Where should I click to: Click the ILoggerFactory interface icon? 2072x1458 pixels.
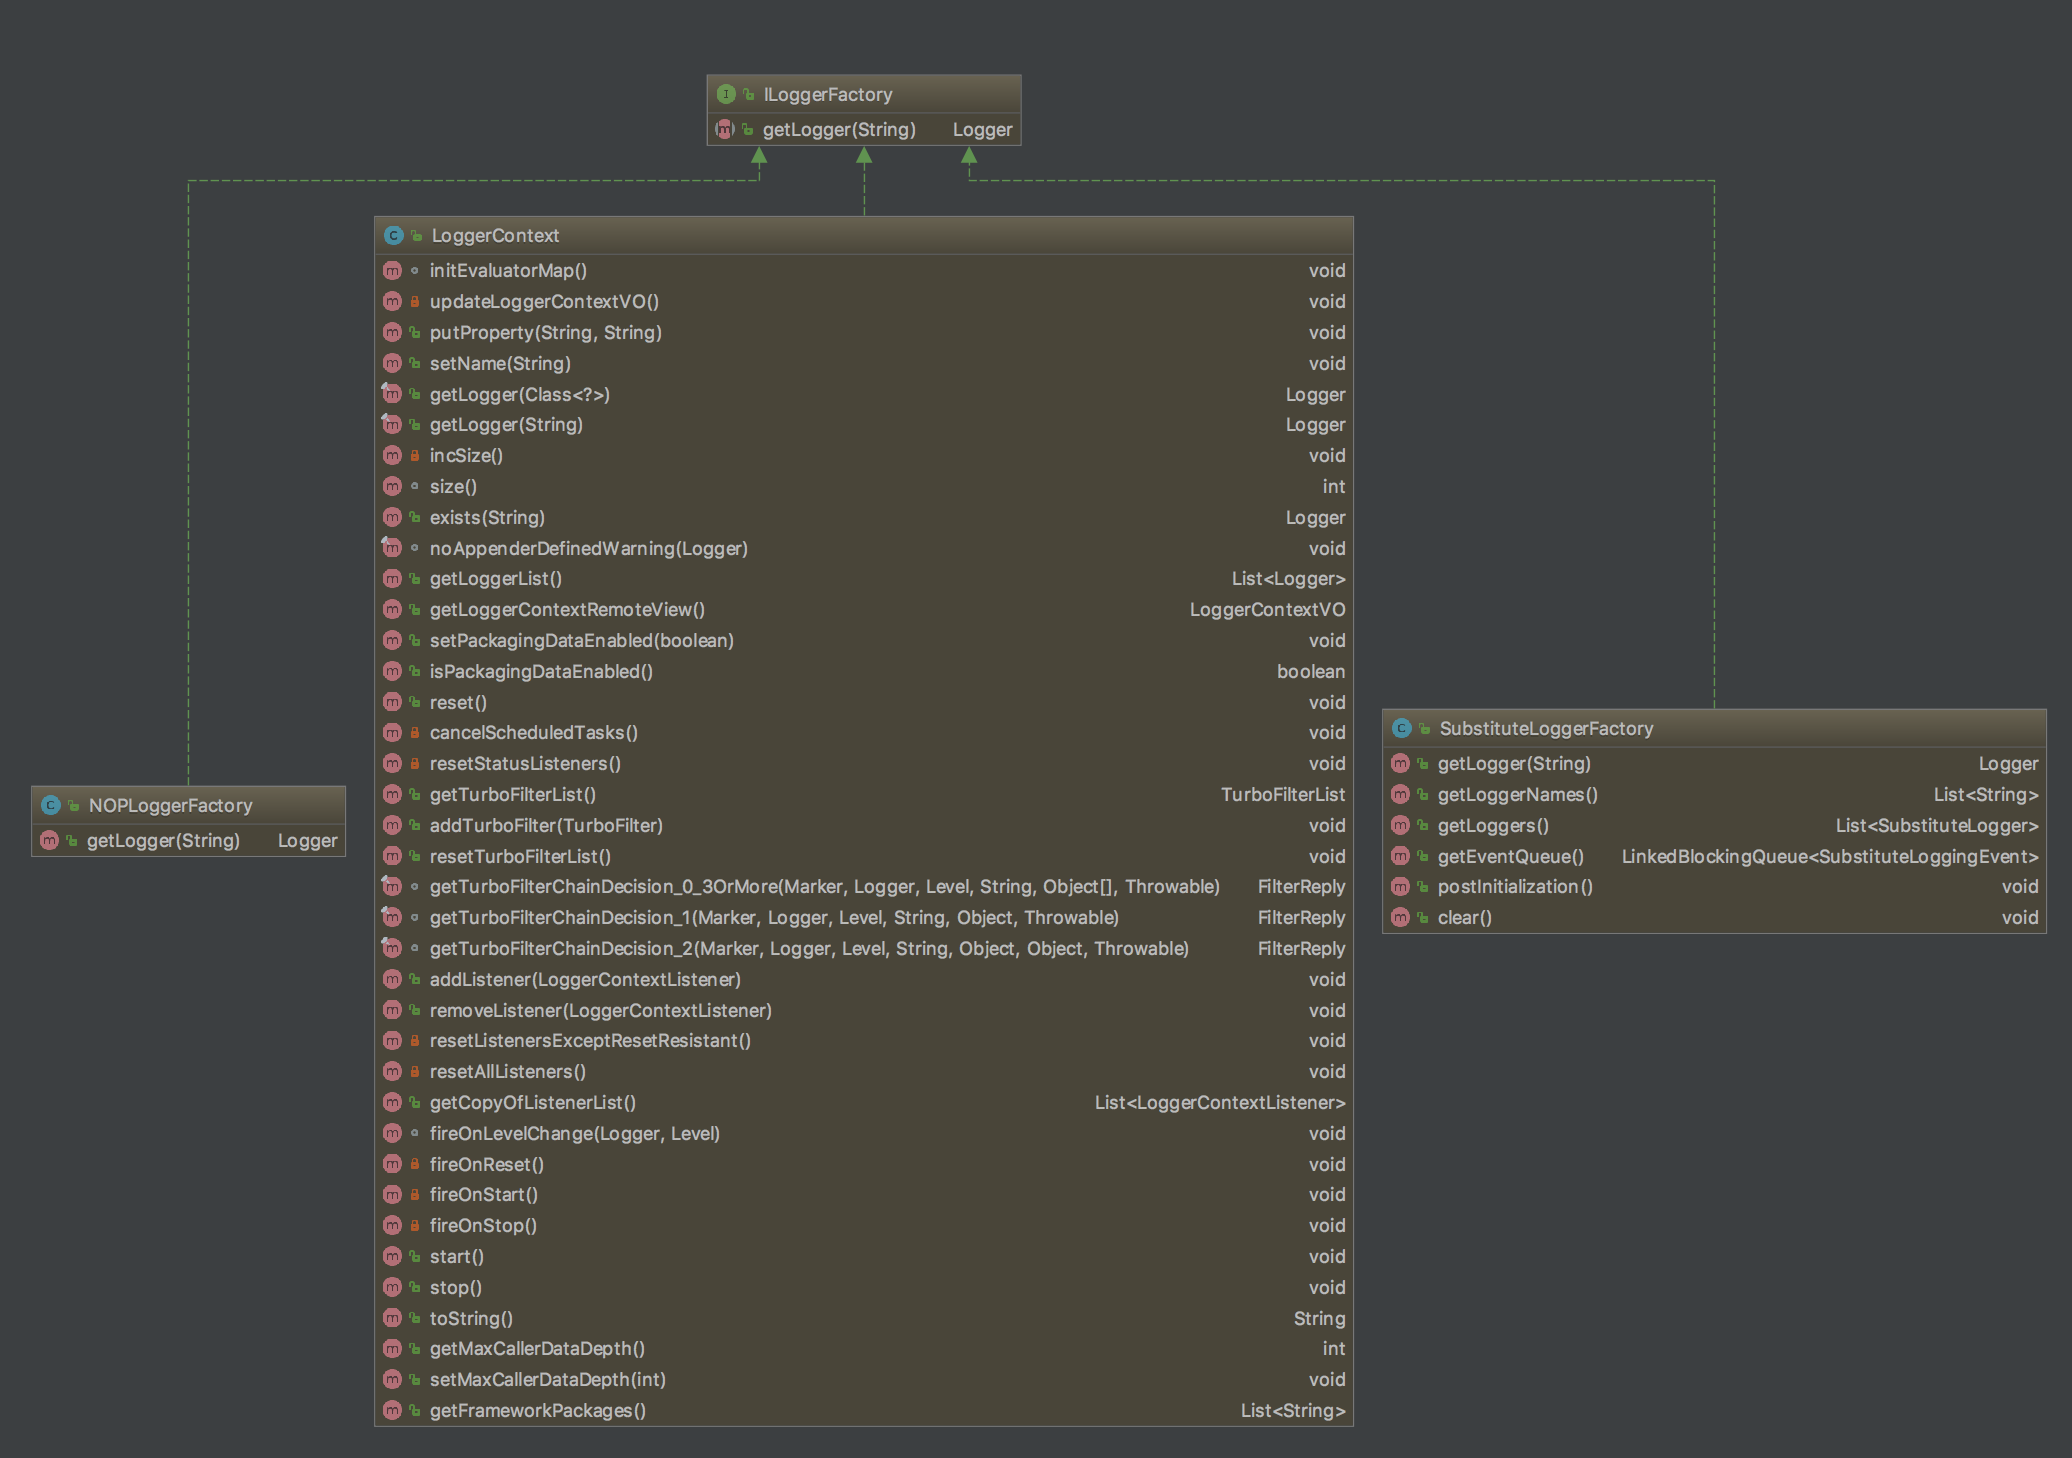click(726, 94)
